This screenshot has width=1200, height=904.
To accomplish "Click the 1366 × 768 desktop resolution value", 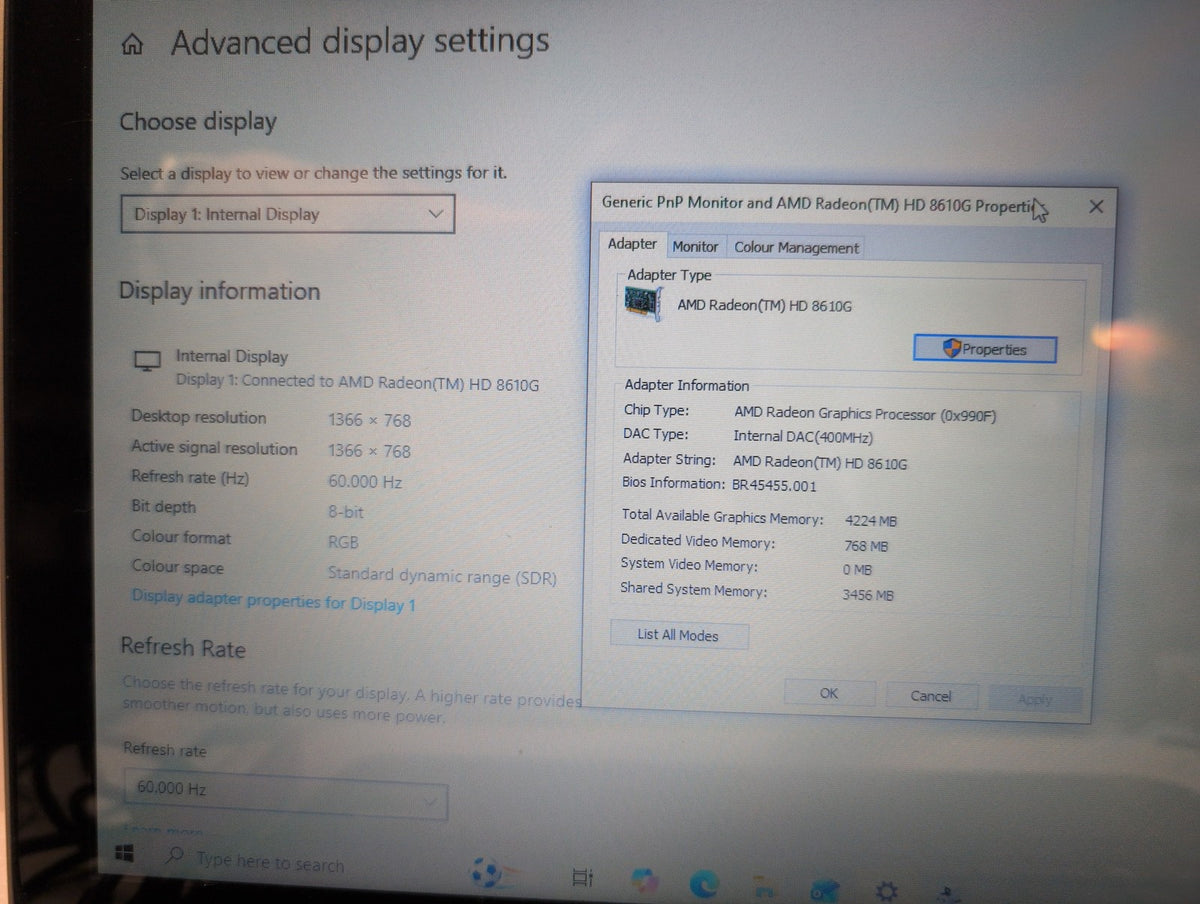I will point(369,420).
